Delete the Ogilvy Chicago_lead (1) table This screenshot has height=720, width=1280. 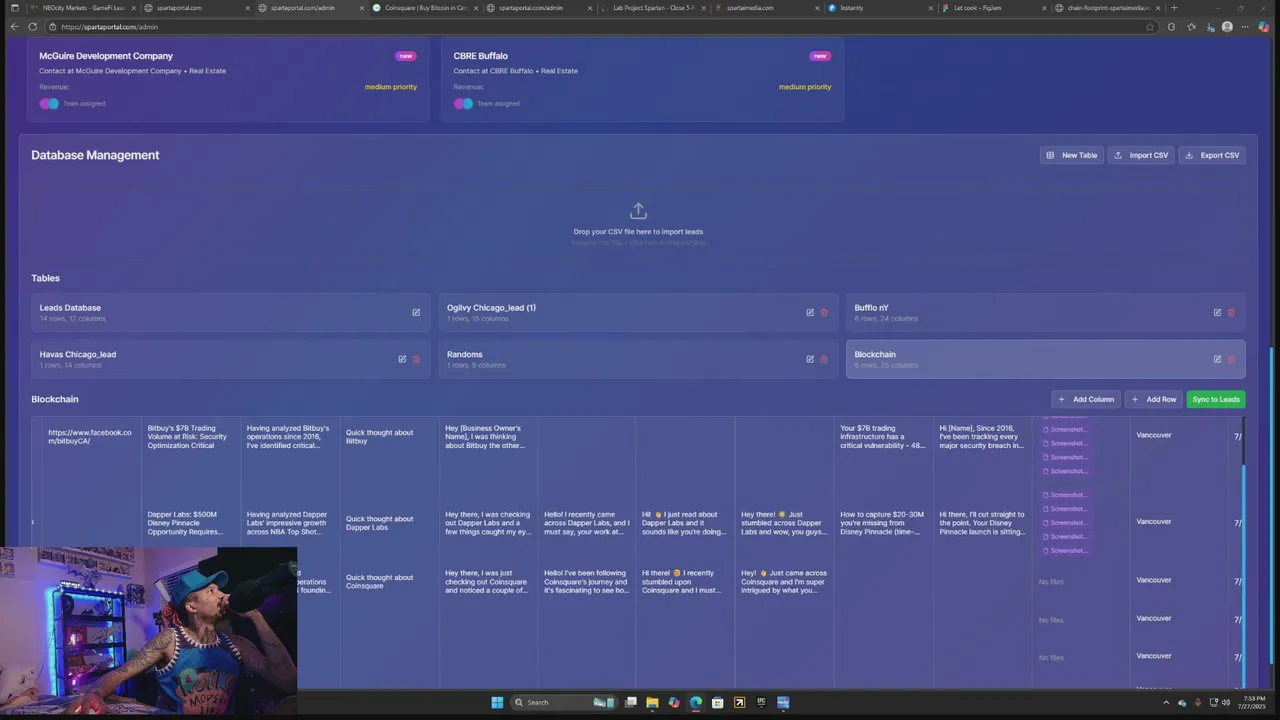[824, 312]
